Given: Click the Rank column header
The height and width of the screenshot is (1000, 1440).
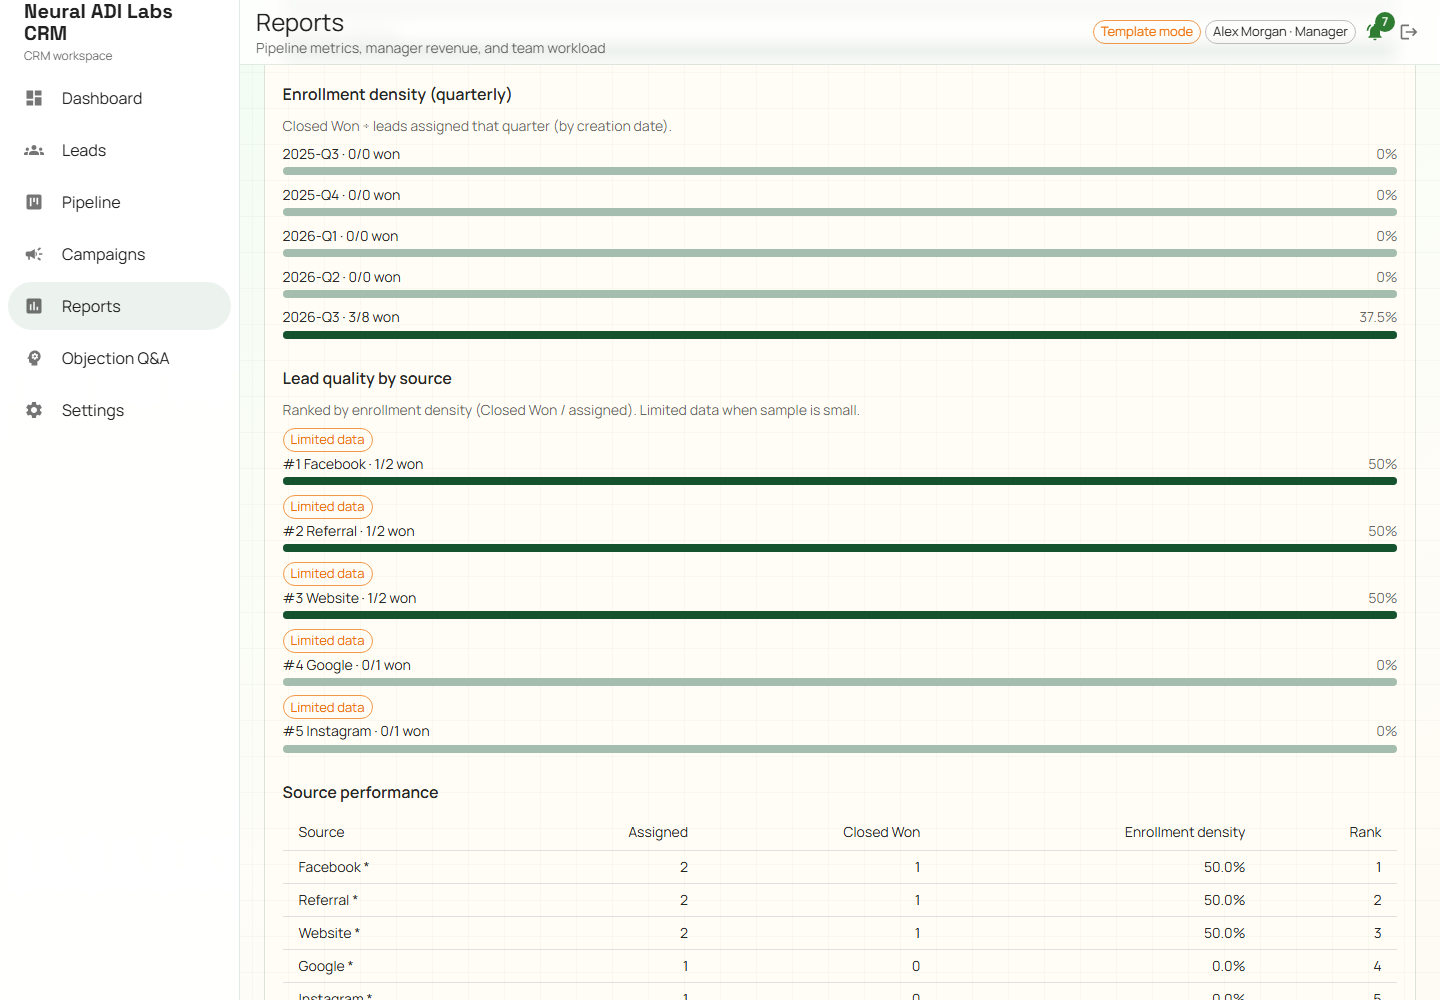Looking at the screenshot, I should pos(1365,832).
